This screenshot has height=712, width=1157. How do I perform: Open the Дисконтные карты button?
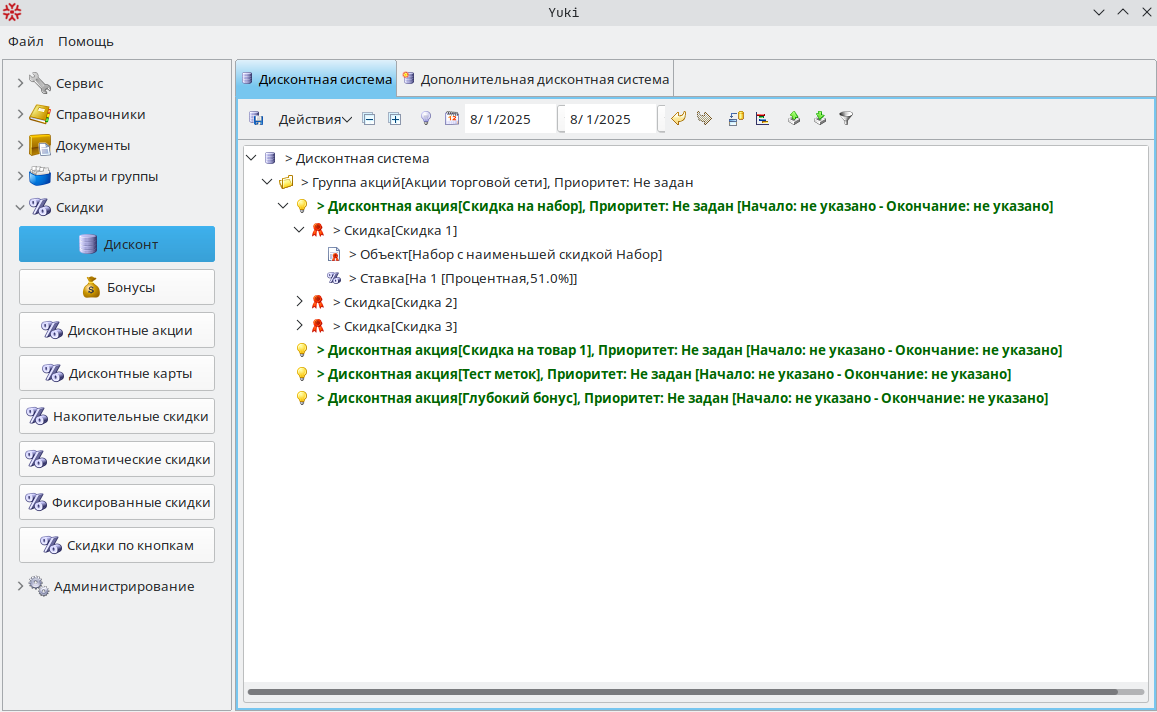(117, 374)
